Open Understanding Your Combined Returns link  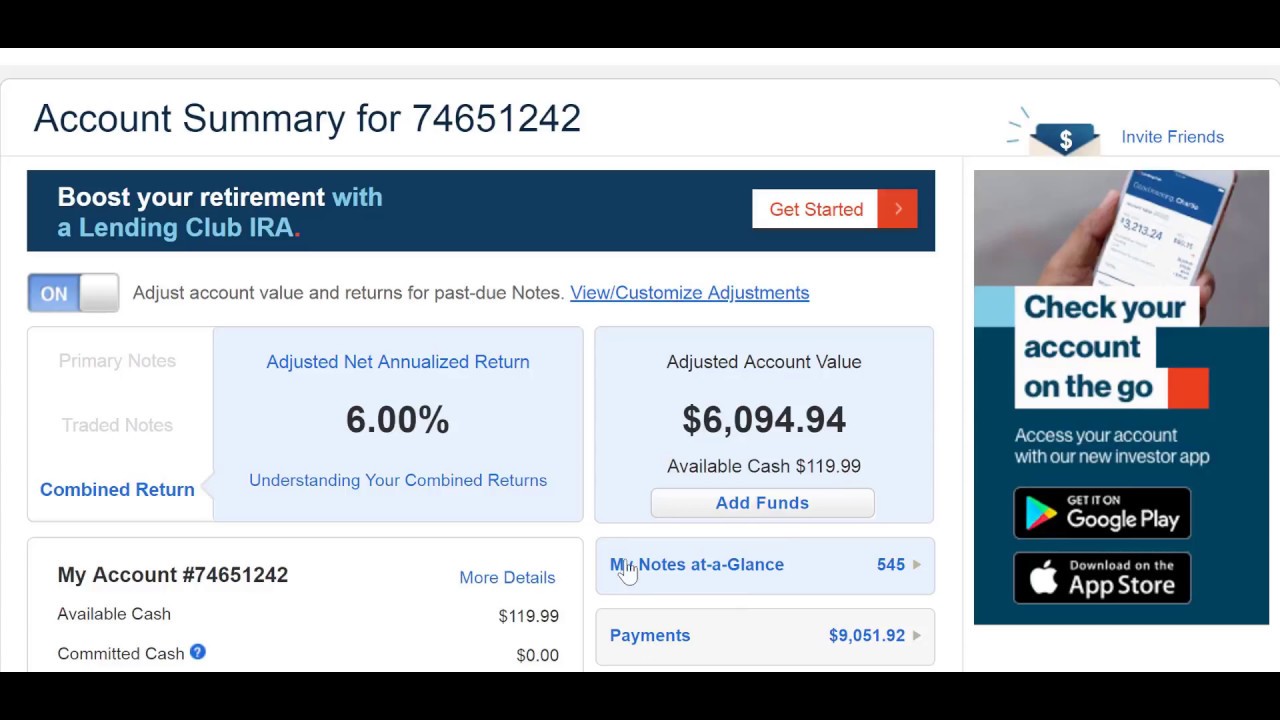click(398, 480)
